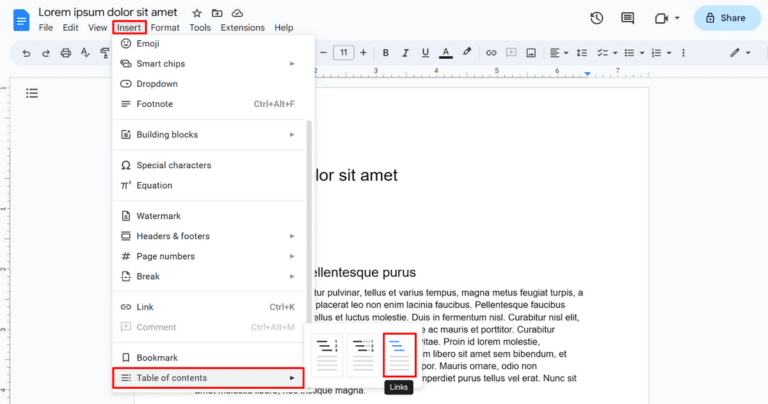This screenshot has height=404, width=768.
Task: Open bulleted list dropdown
Action: (634, 53)
